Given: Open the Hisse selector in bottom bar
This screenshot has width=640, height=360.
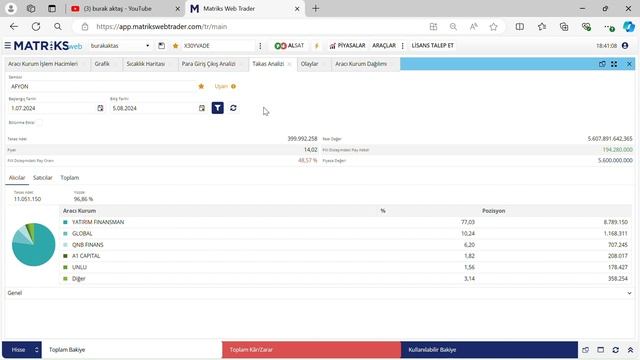Looking at the screenshot, I should tap(22, 350).
